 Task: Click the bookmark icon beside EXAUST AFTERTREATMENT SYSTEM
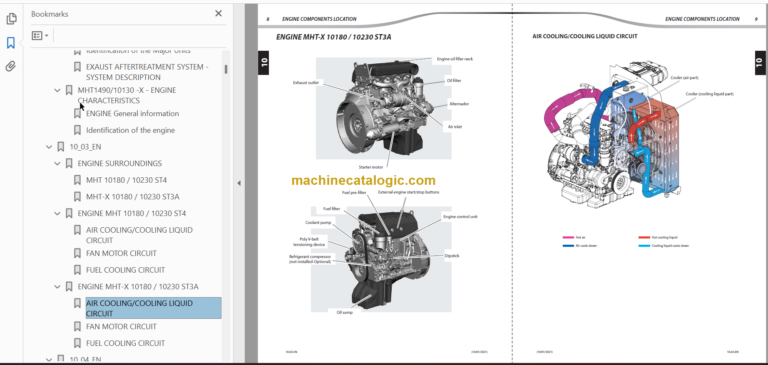77,67
